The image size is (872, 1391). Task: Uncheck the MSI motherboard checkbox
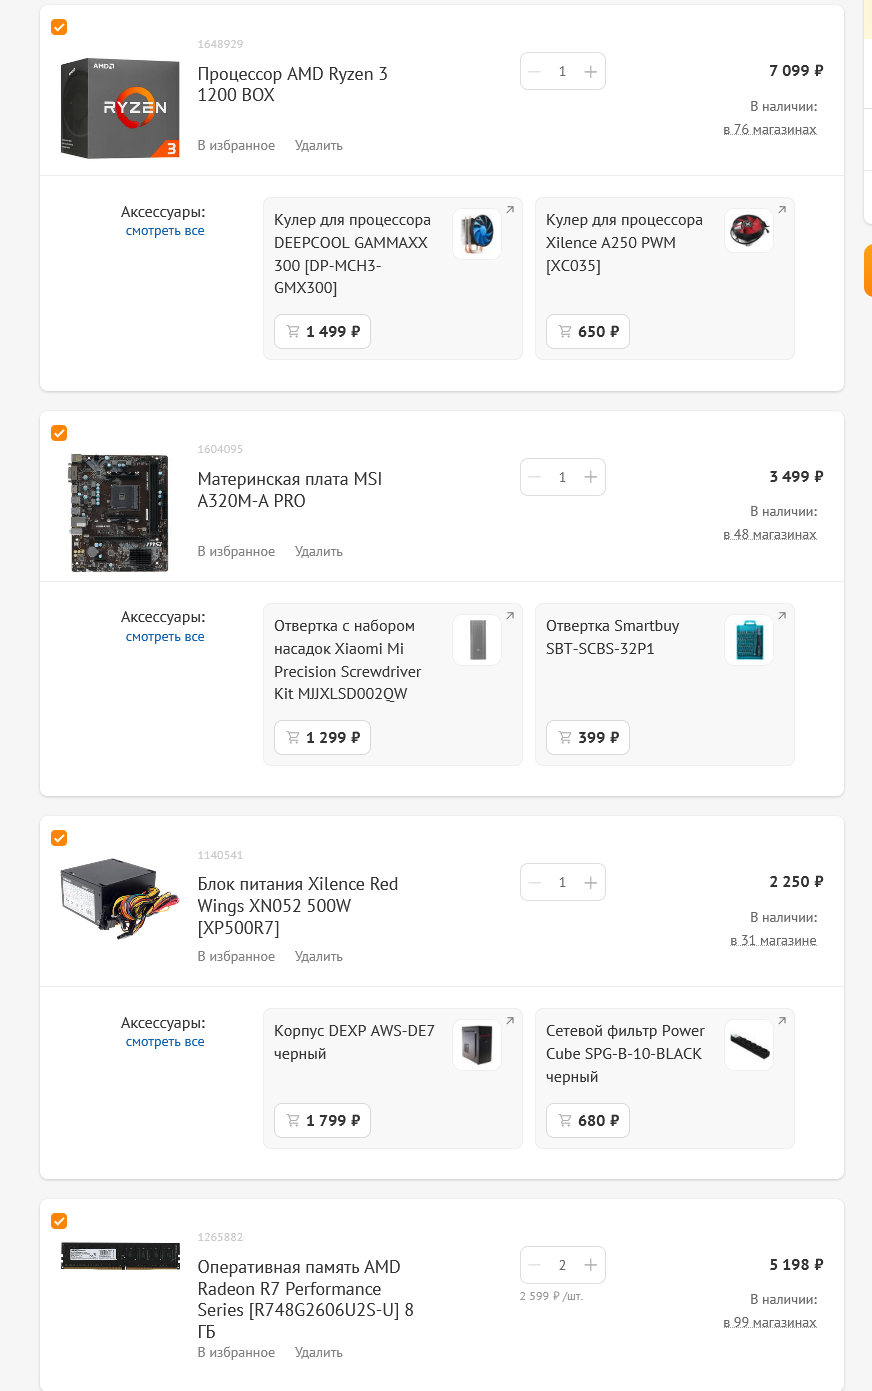click(x=59, y=433)
